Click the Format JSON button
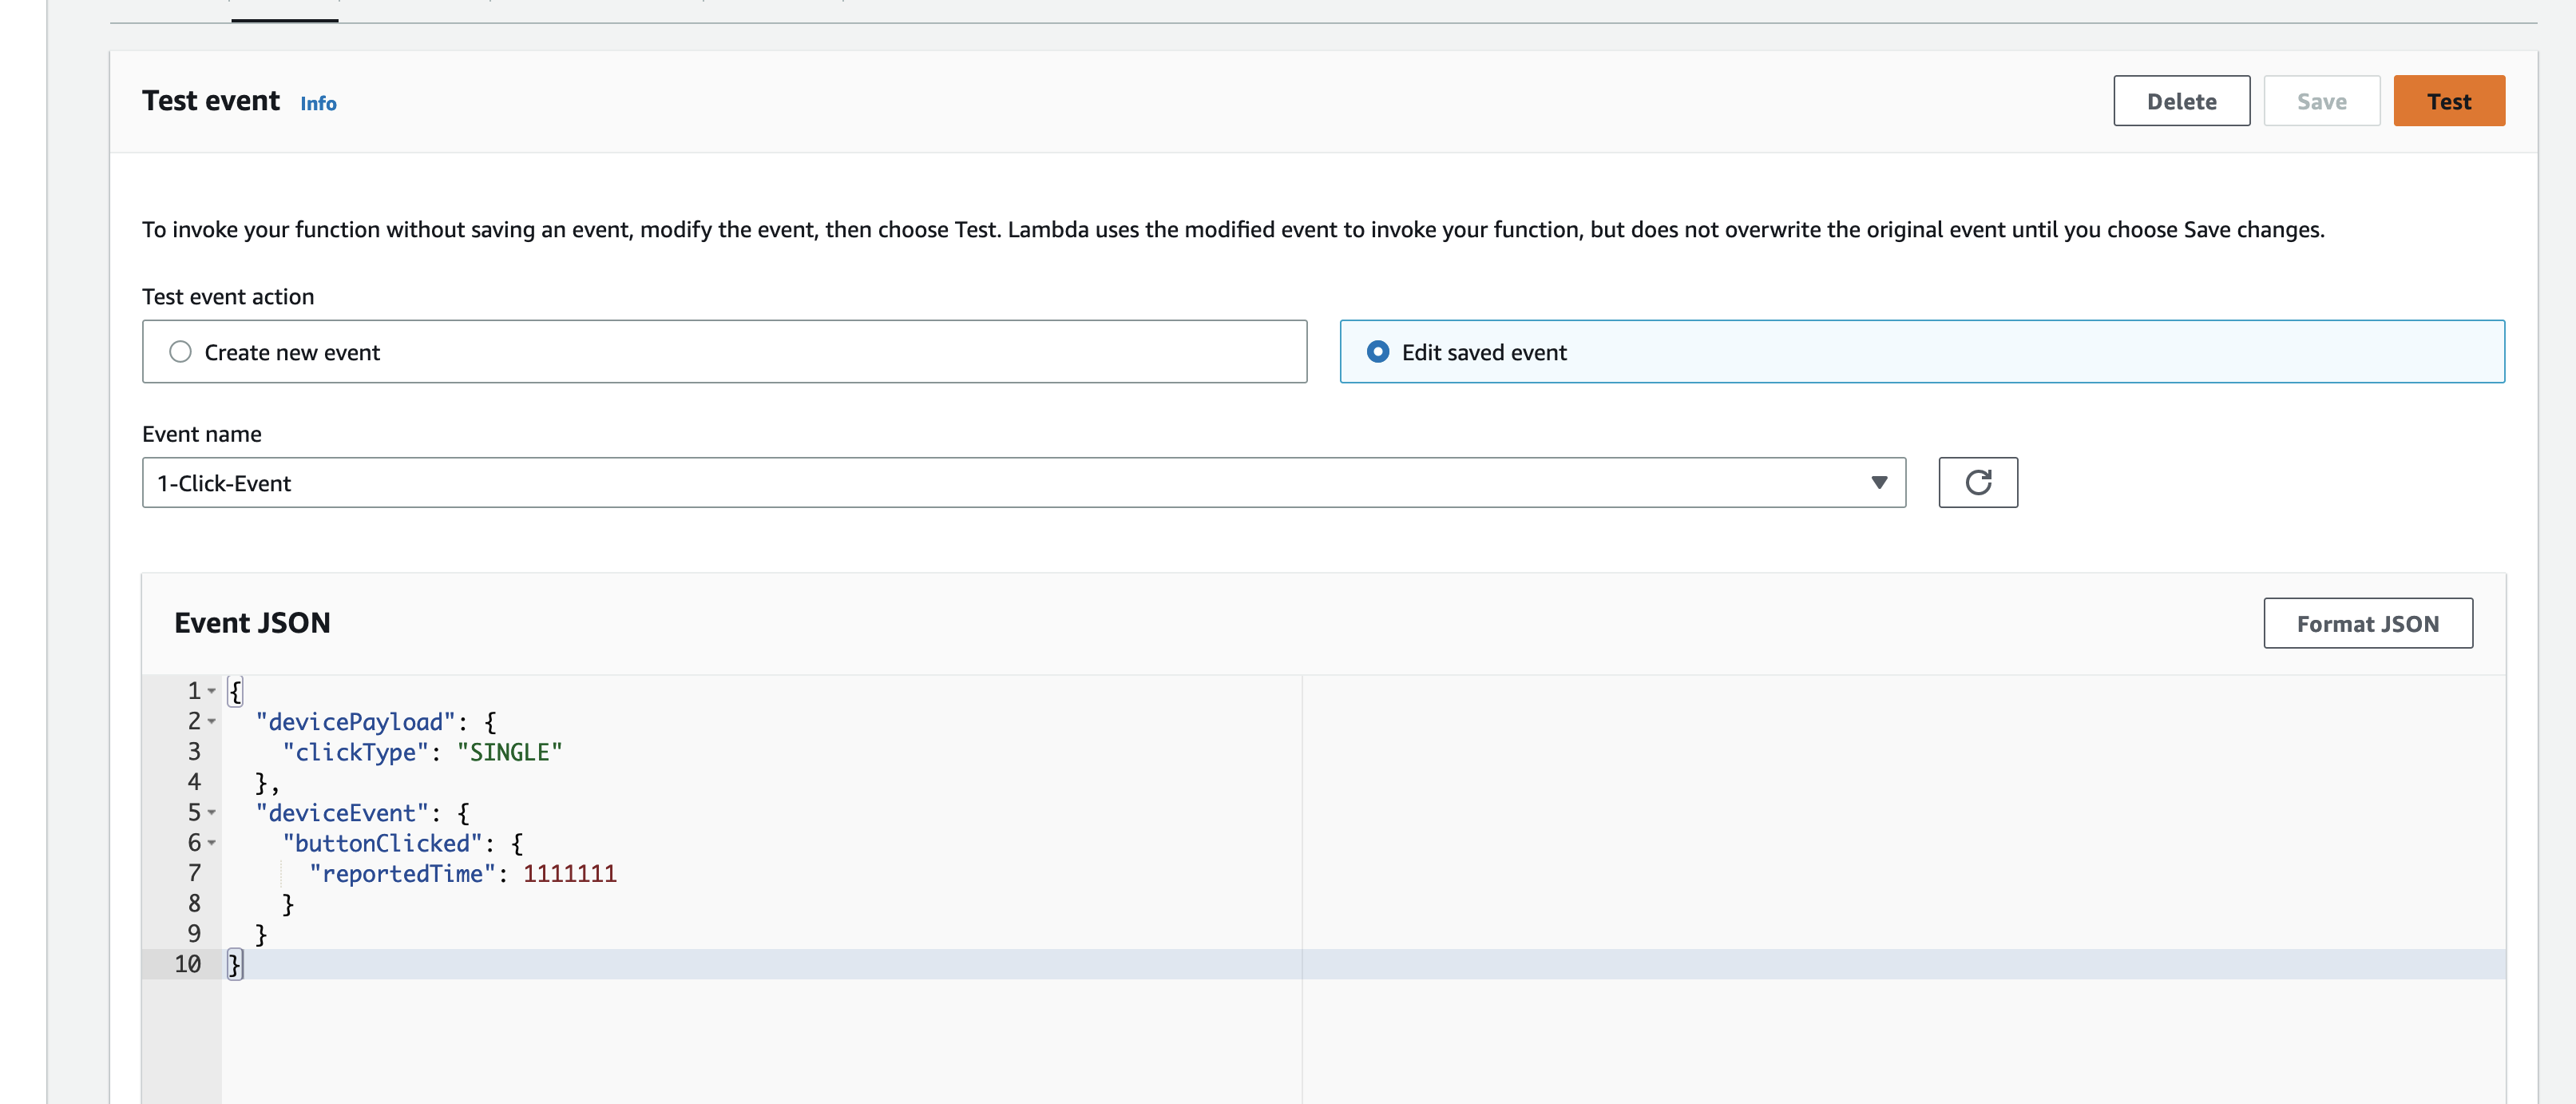 point(2367,623)
